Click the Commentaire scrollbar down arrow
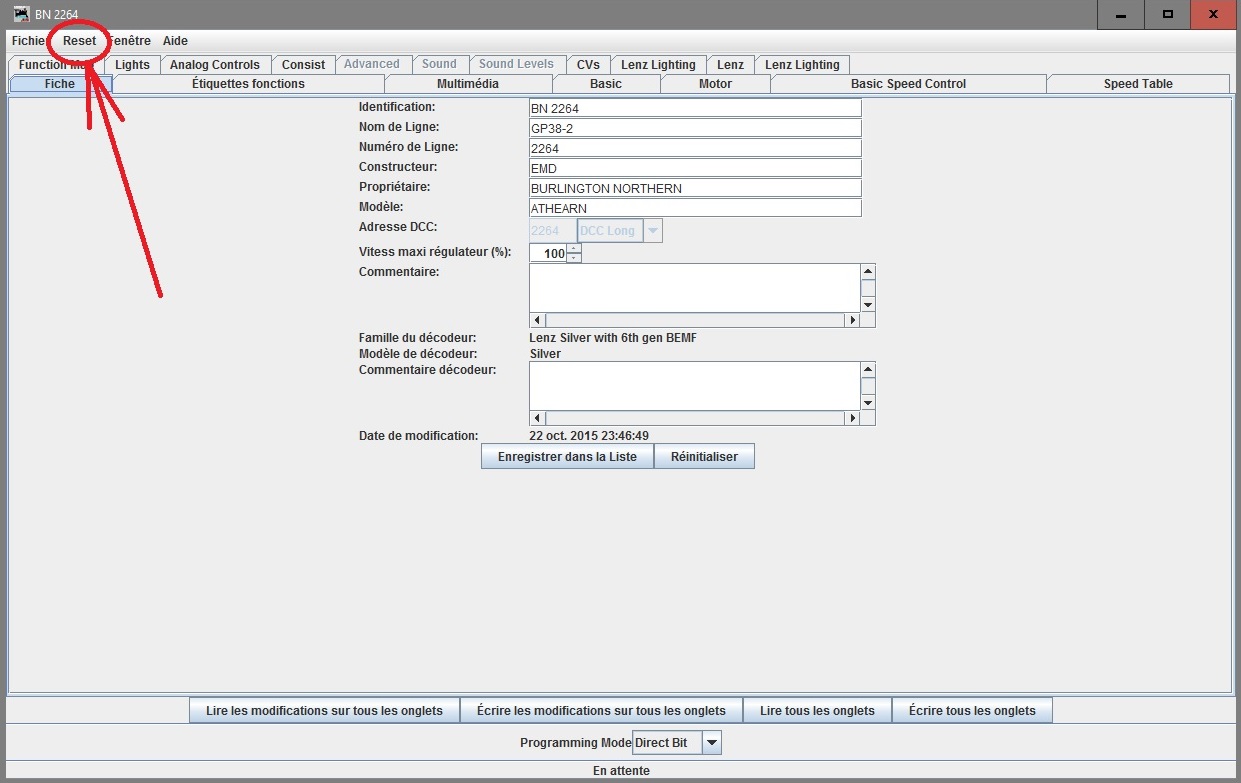Screen dimensions: 1241x783 868,305
